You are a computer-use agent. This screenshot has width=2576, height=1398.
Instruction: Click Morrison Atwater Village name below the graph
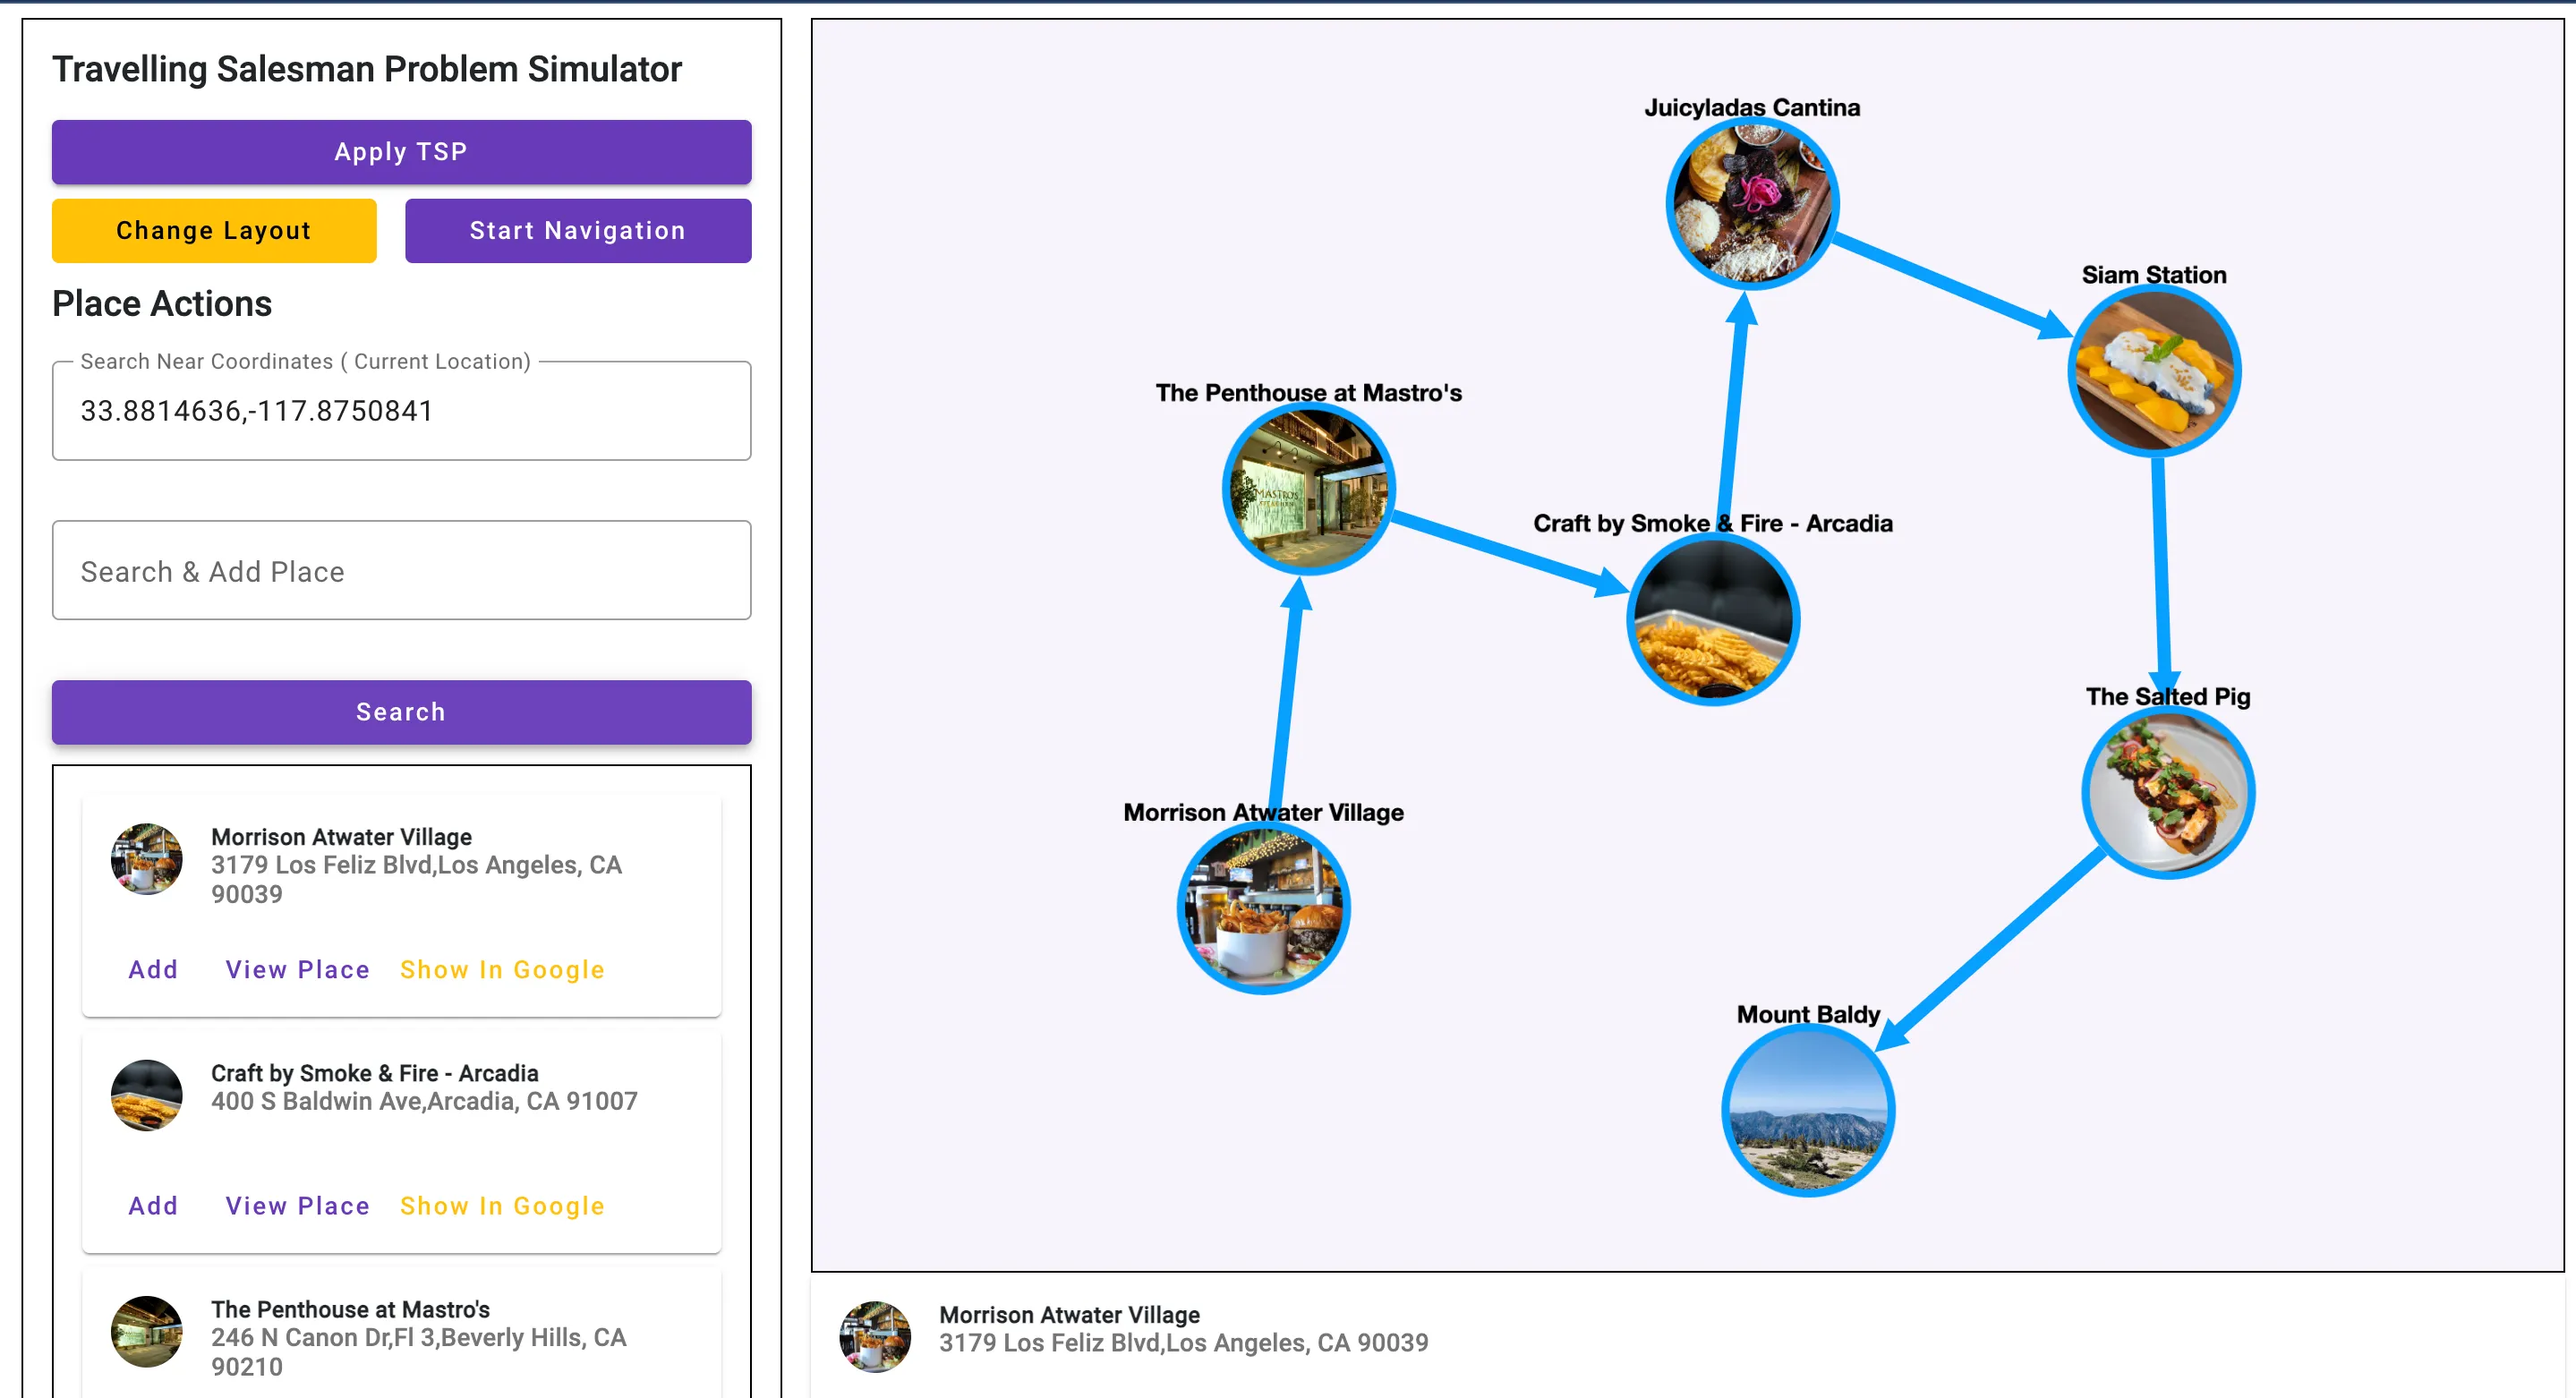(x=1069, y=1314)
